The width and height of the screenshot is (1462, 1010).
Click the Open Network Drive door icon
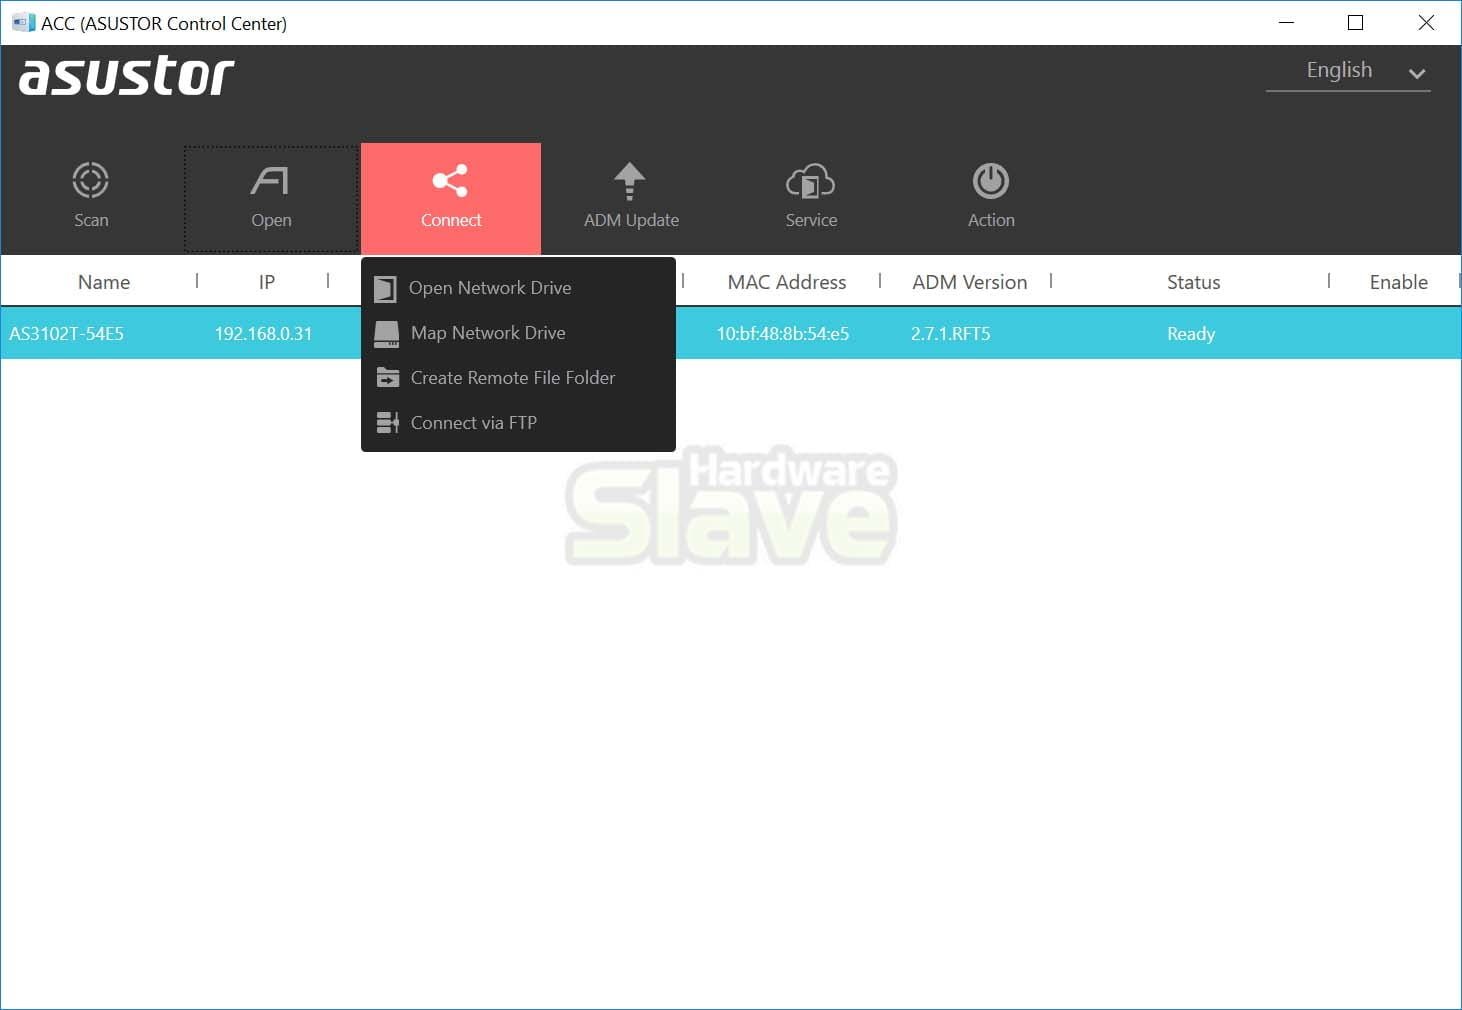point(385,289)
